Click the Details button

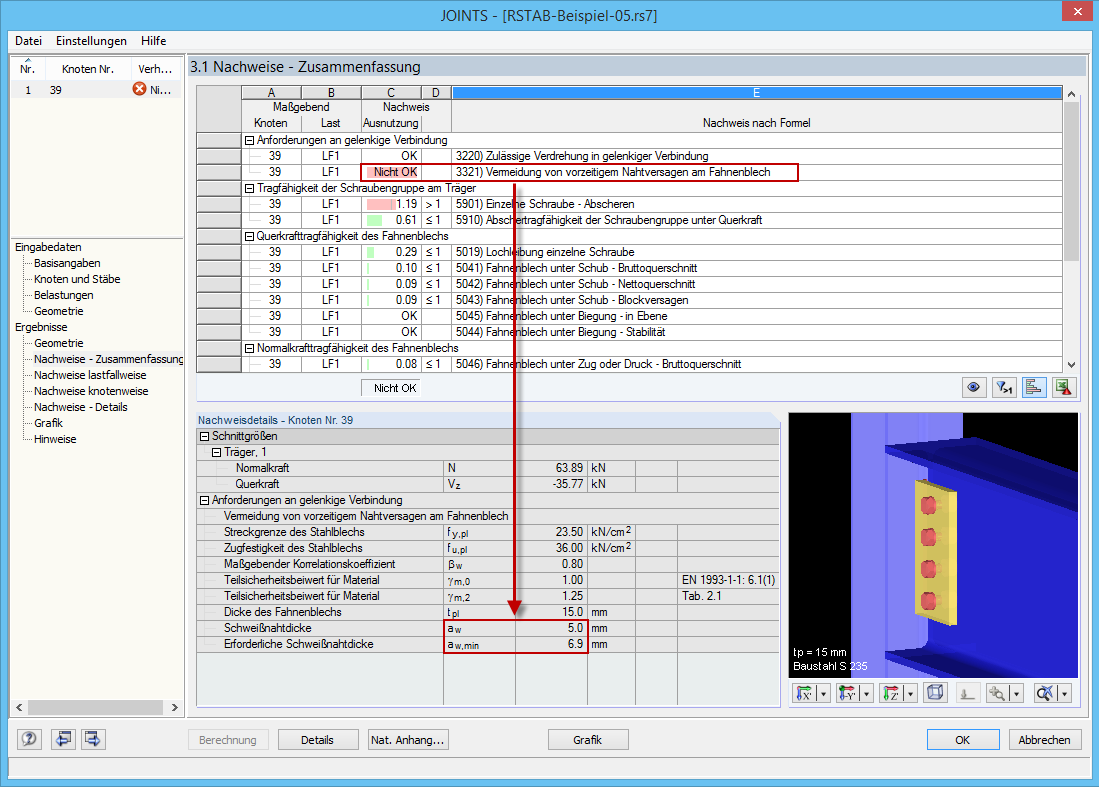318,739
